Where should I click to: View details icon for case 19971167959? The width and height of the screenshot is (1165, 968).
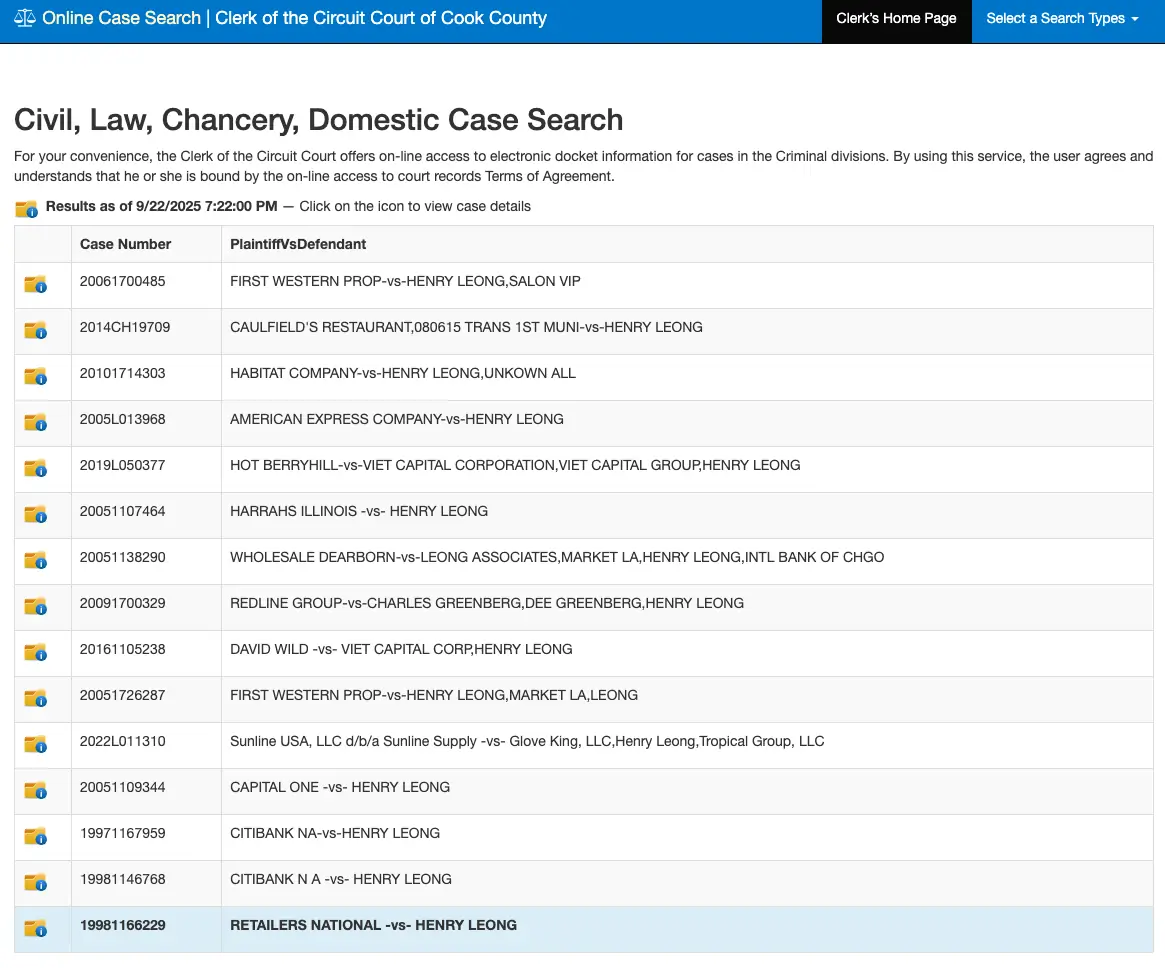pos(36,836)
